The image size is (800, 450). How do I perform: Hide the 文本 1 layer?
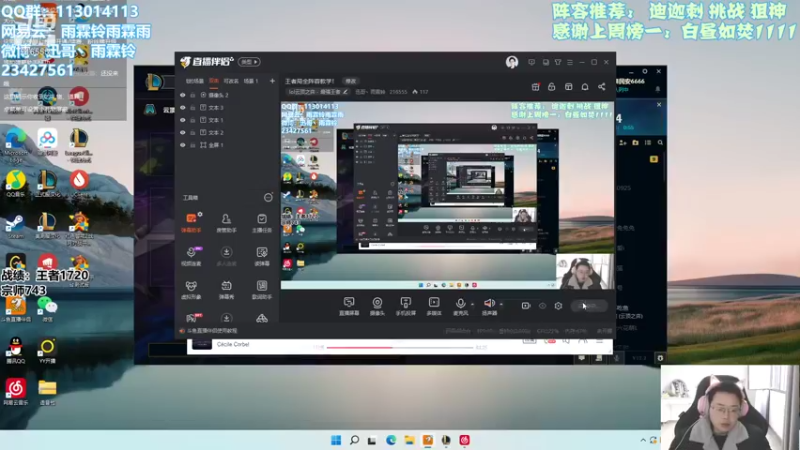point(183,120)
